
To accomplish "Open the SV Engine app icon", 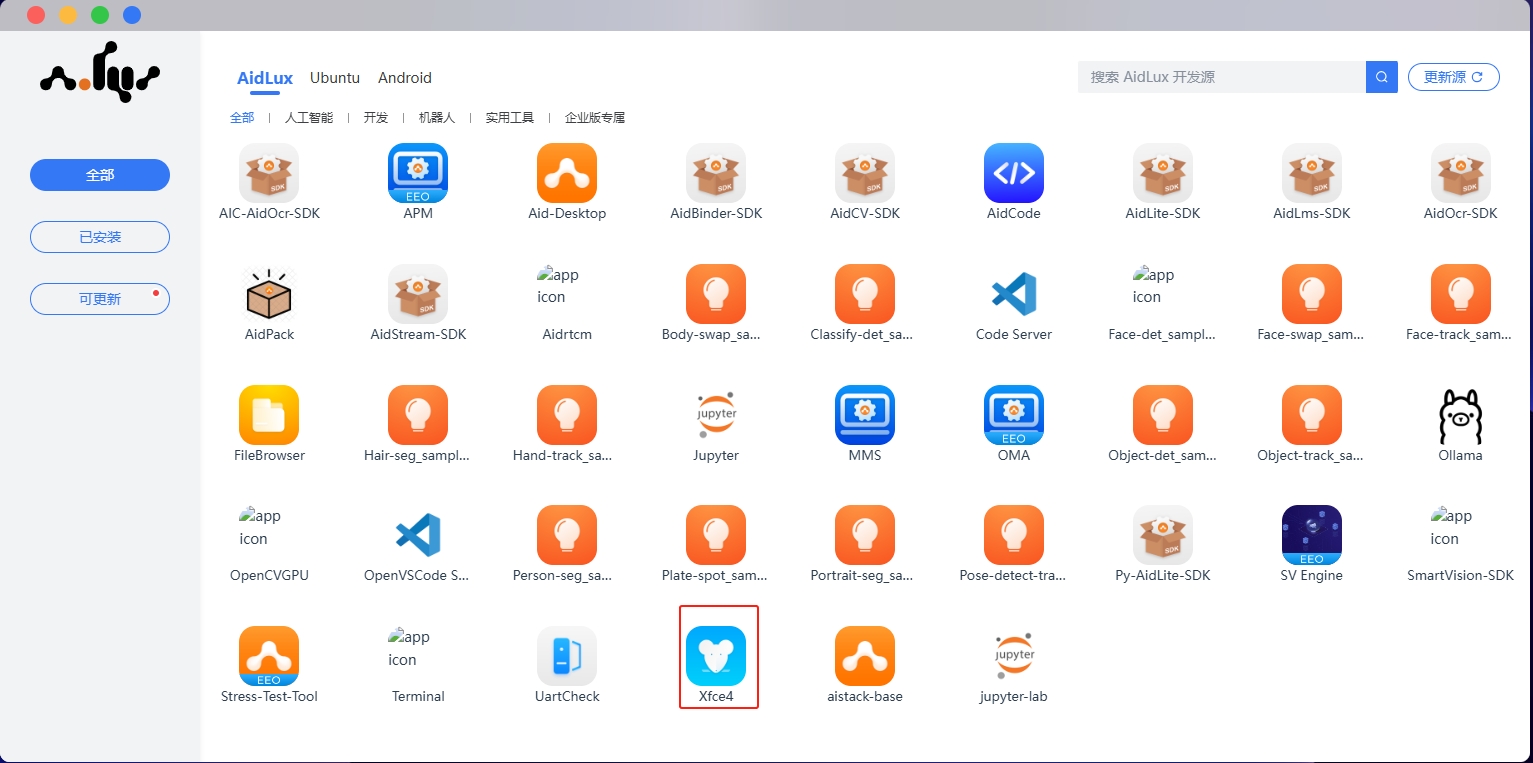I will 1312,535.
